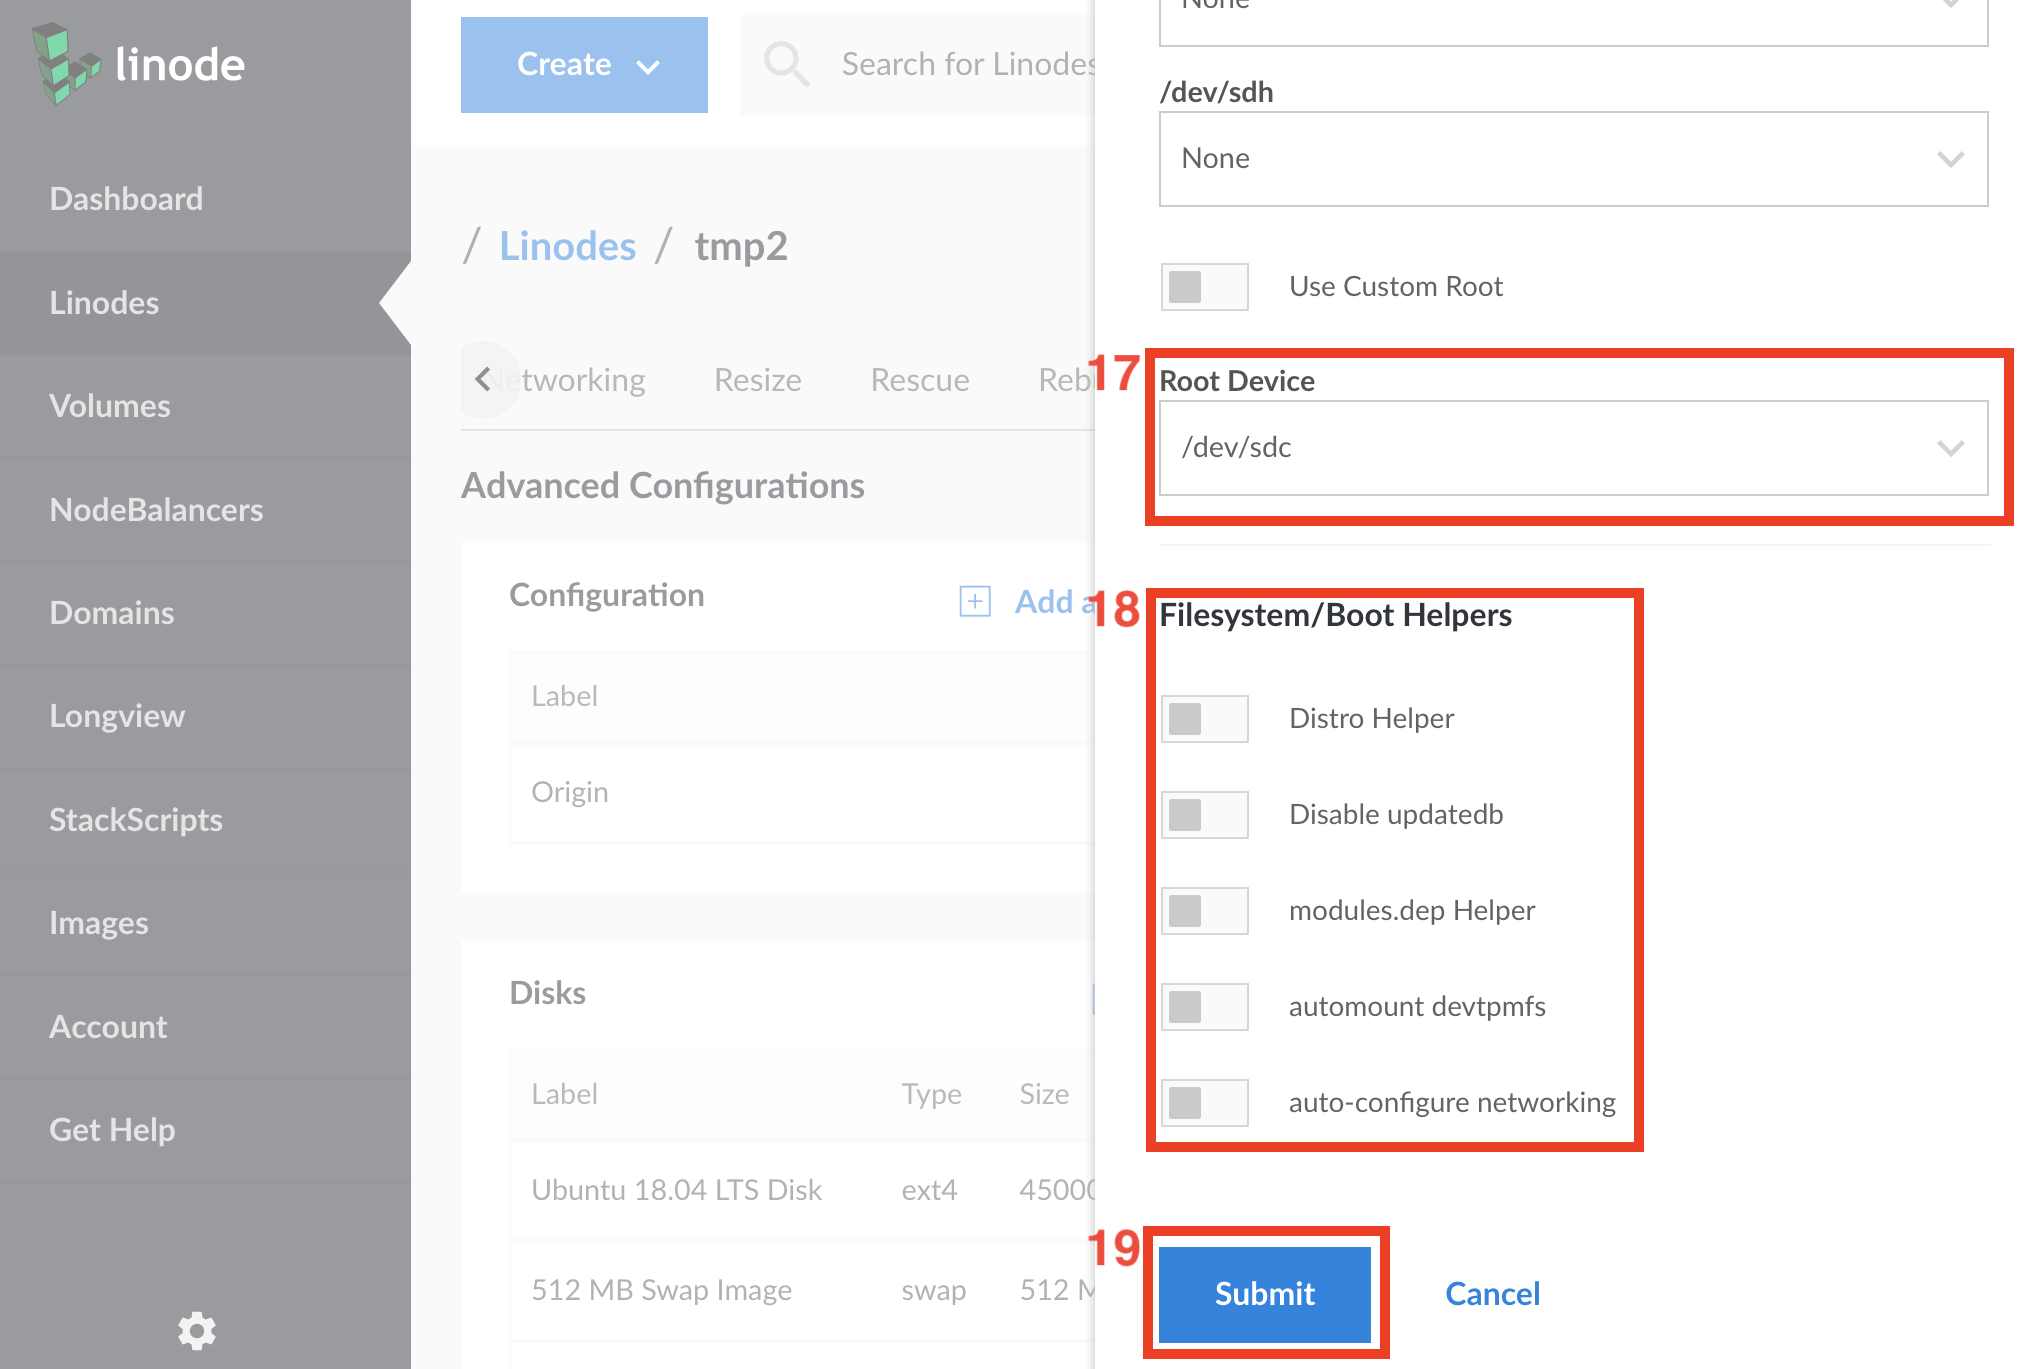Click the swap type cell
Viewport: 2024px width, 1369px height.
pos(933,1290)
